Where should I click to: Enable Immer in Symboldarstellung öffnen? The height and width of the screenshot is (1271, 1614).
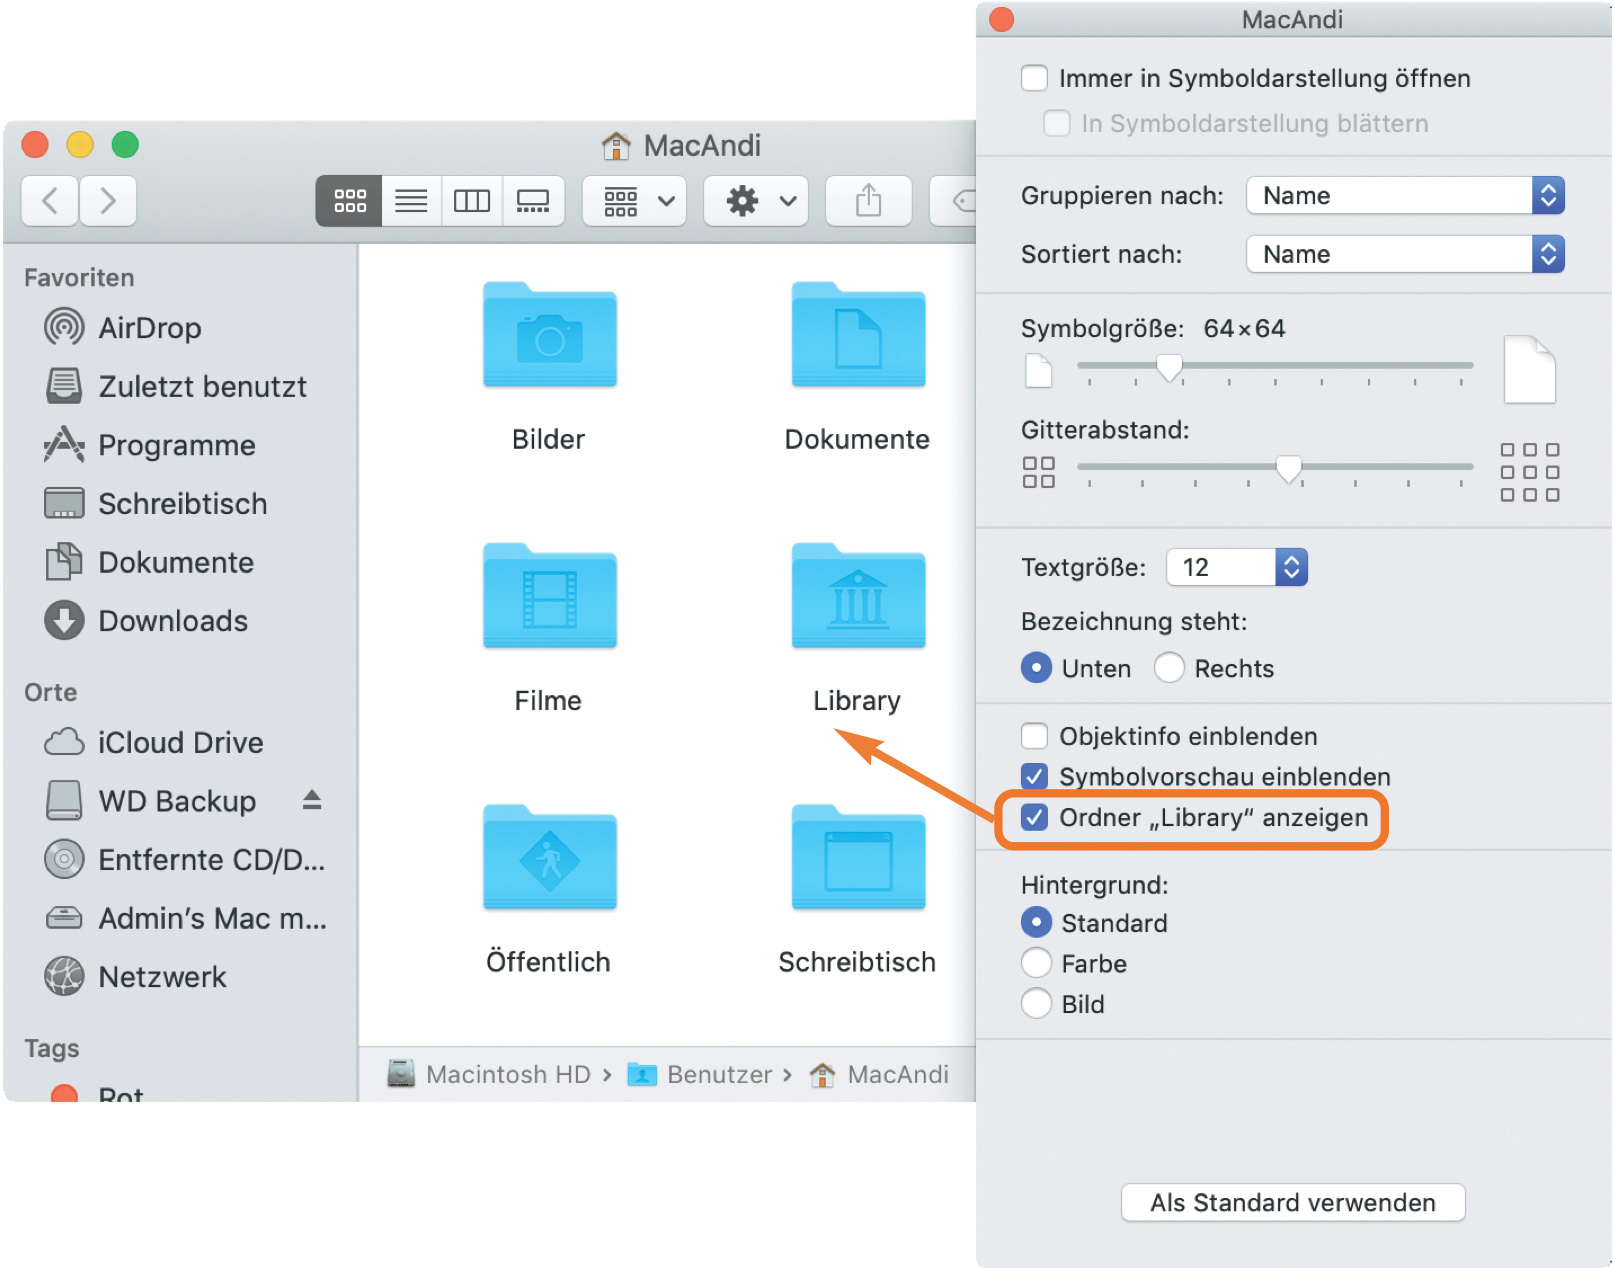click(x=1034, y=78)
